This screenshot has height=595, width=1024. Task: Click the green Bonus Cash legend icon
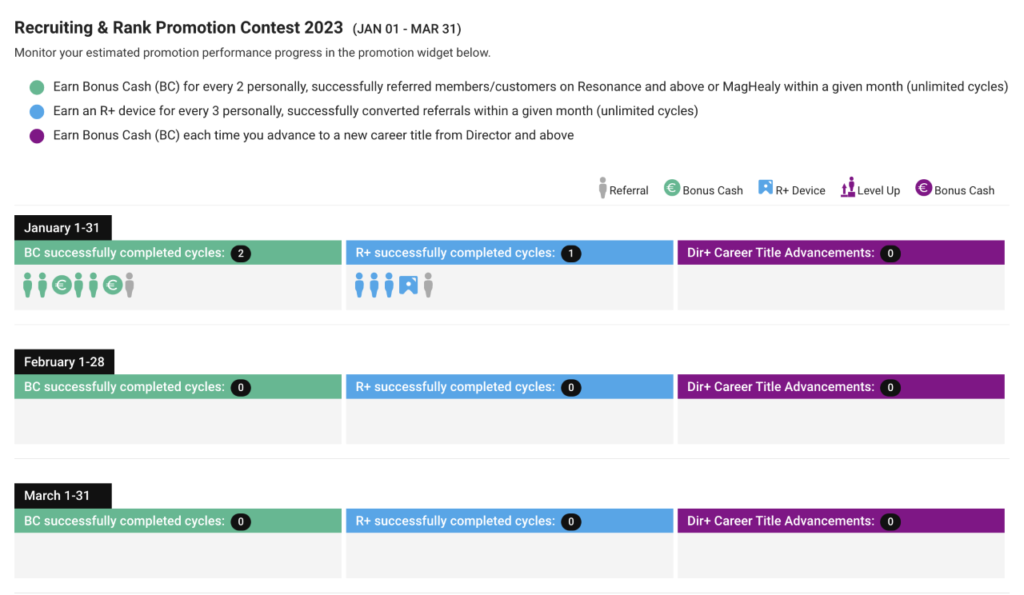point(671,188)
